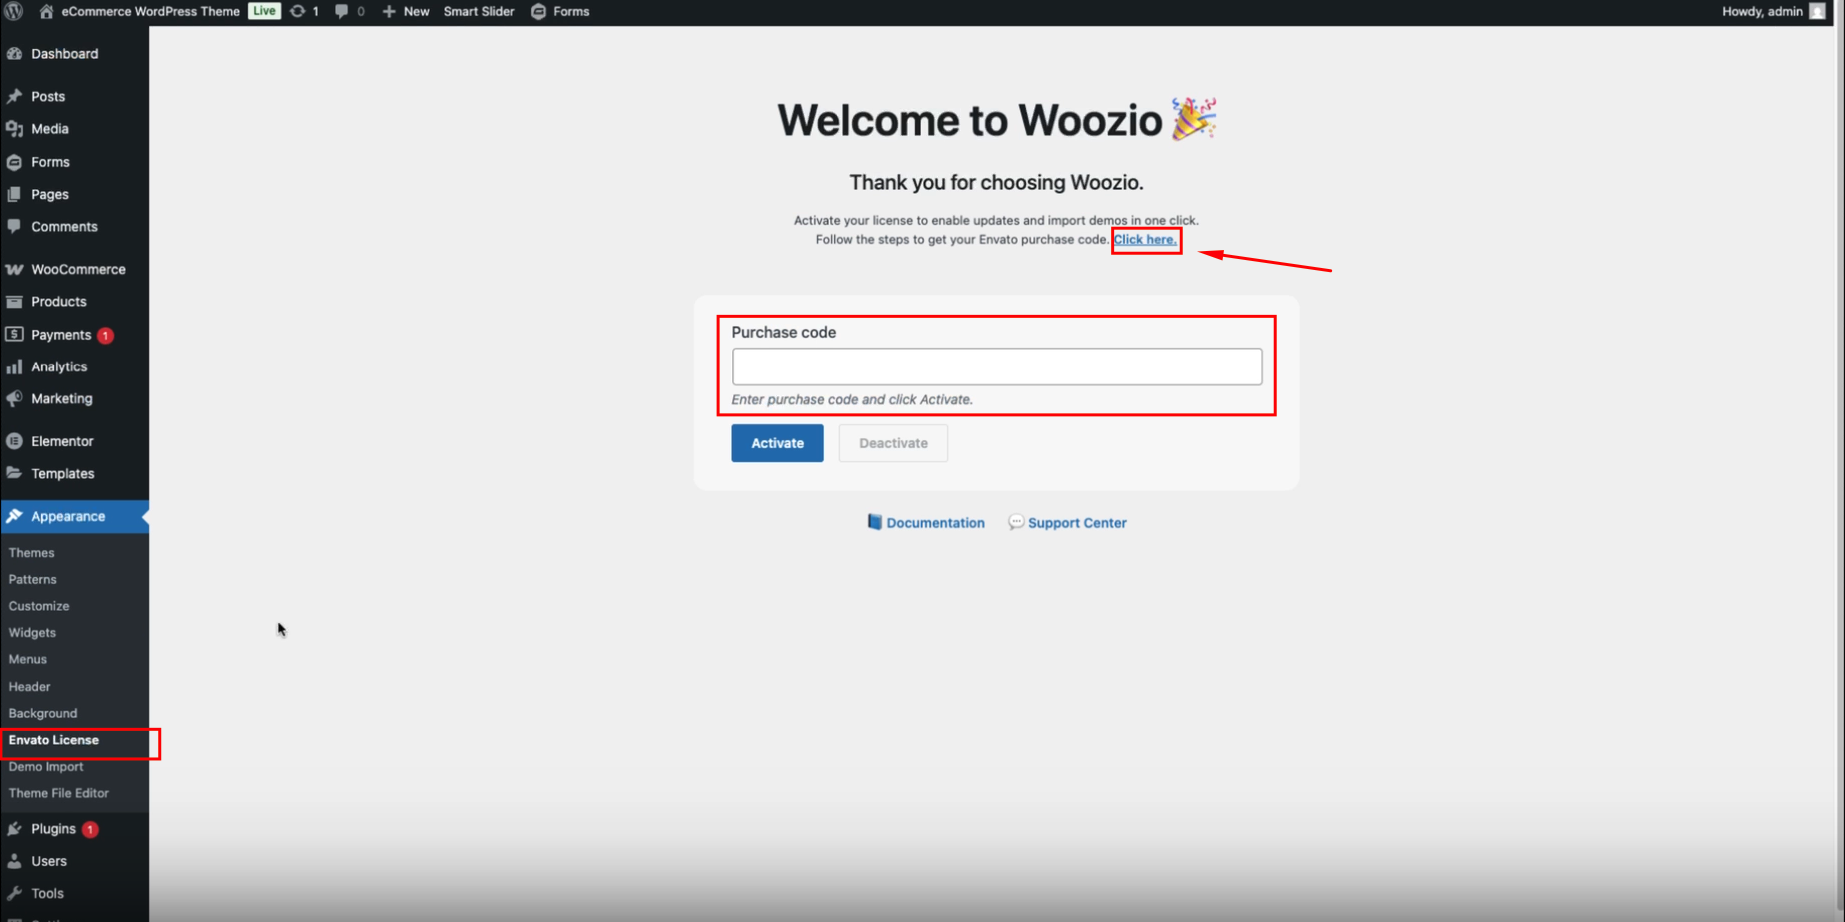Open the Payments menu item
This screenshot has height=922, width=1845.
pyautogui.click(x=61, y=335)
